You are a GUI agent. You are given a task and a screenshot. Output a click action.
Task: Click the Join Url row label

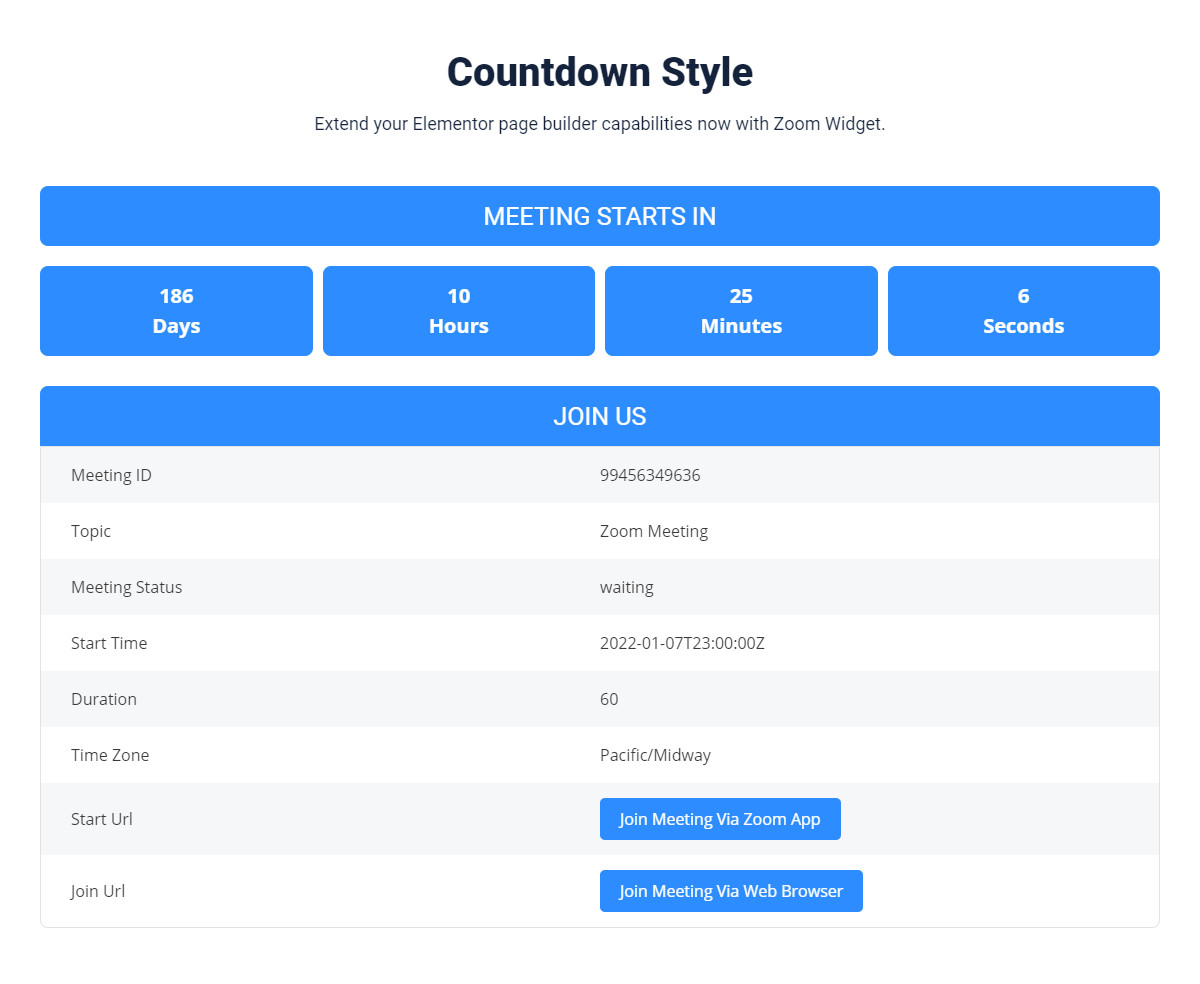coord(98,891)
